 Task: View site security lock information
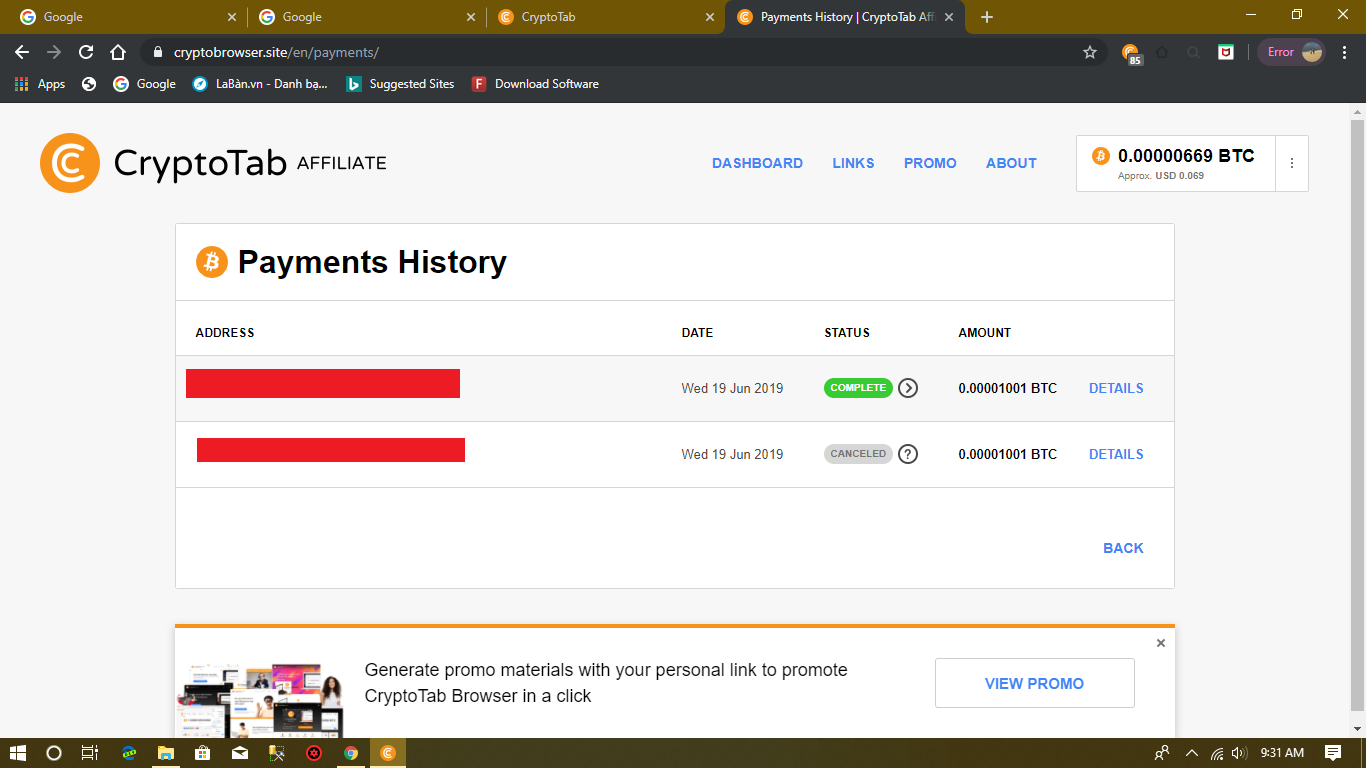156,52
